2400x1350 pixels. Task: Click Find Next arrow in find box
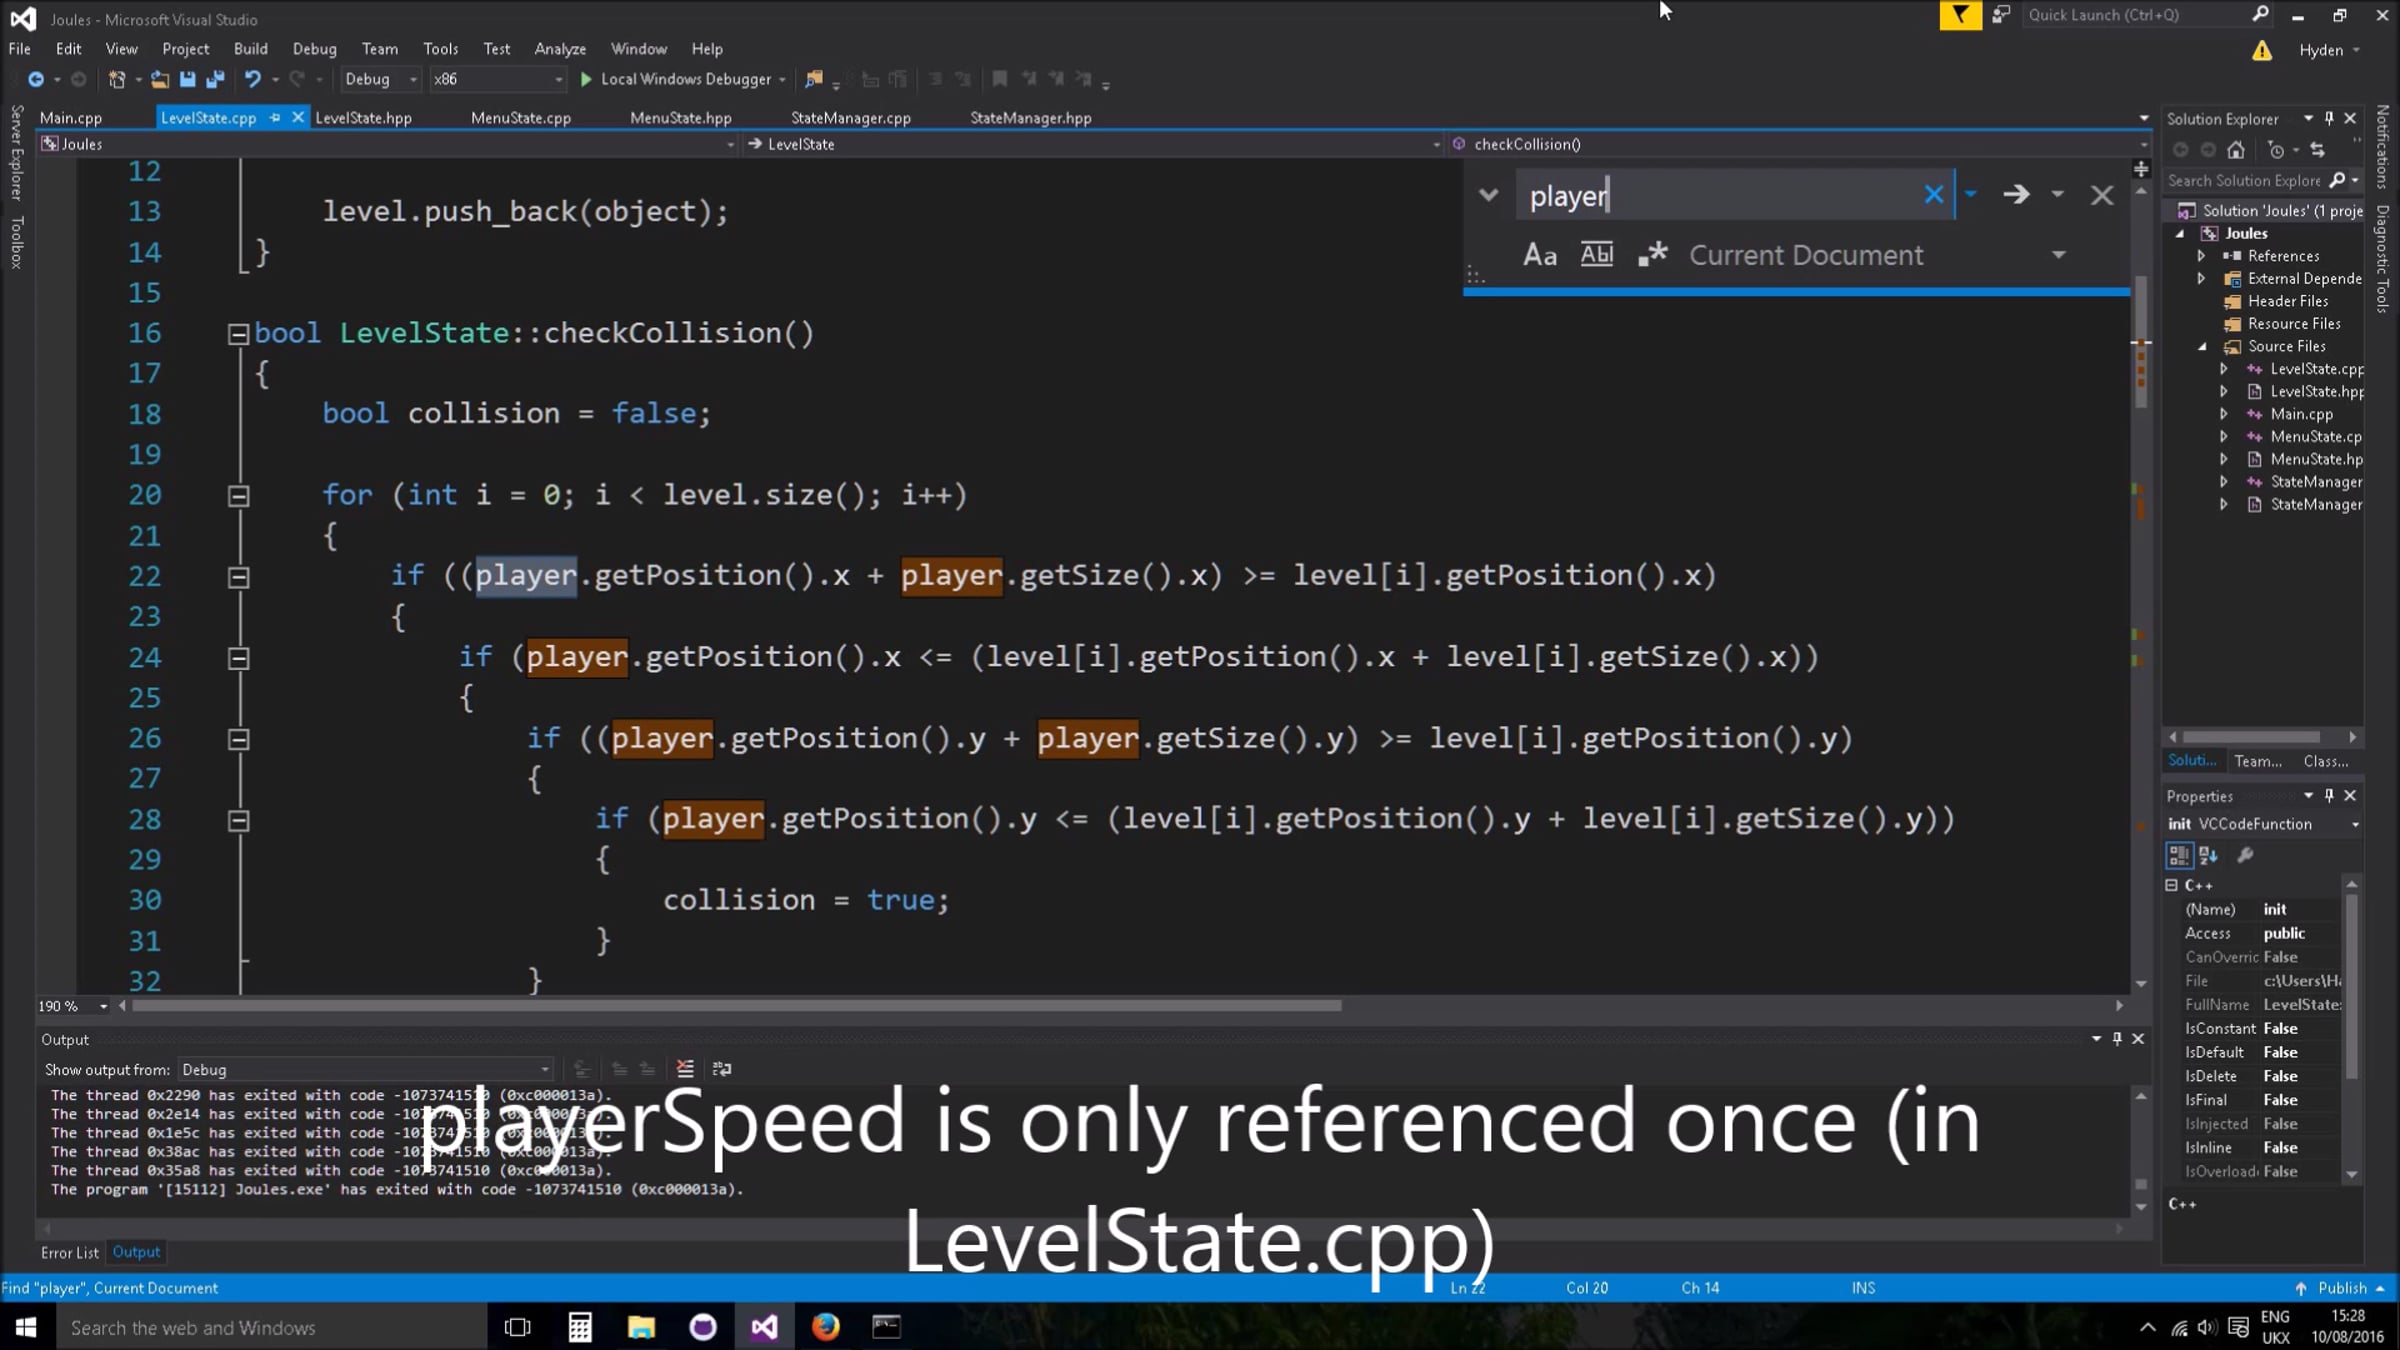tap(2016, 194)
